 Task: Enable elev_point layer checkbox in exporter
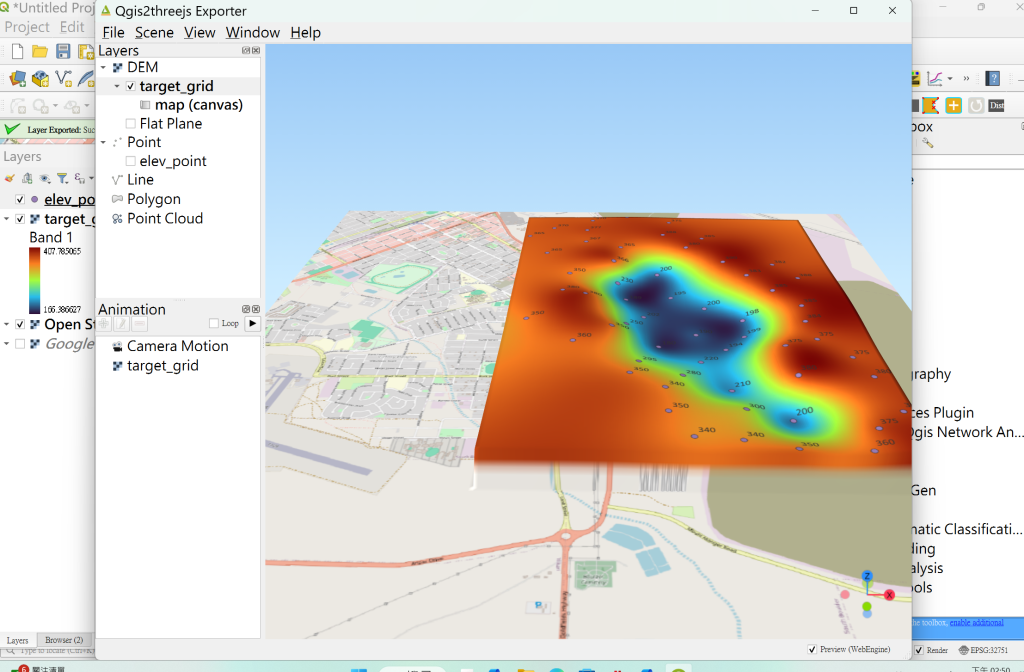131,161
